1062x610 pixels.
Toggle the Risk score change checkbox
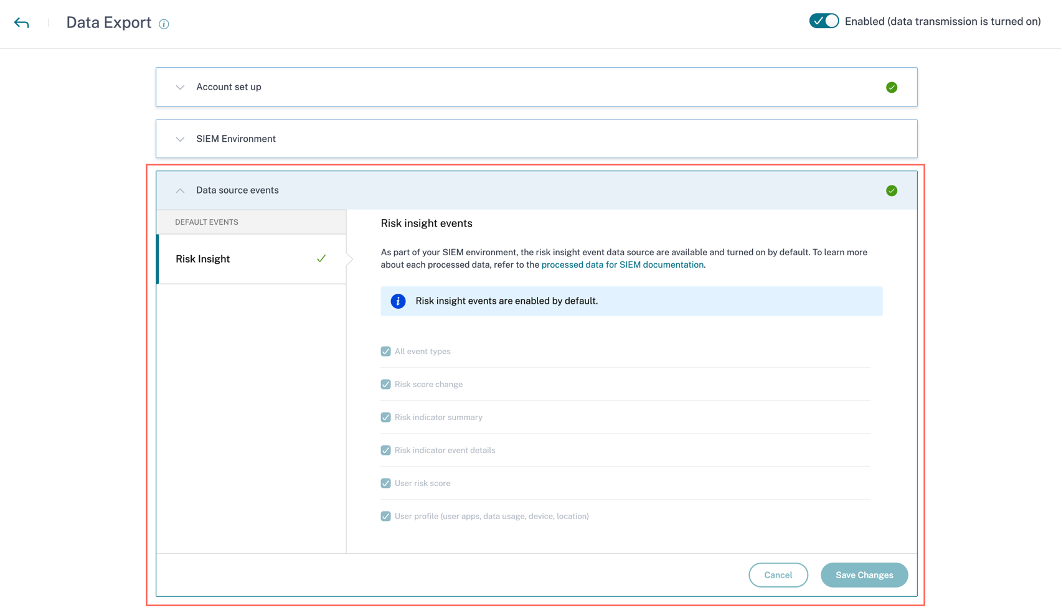[386, 384]
